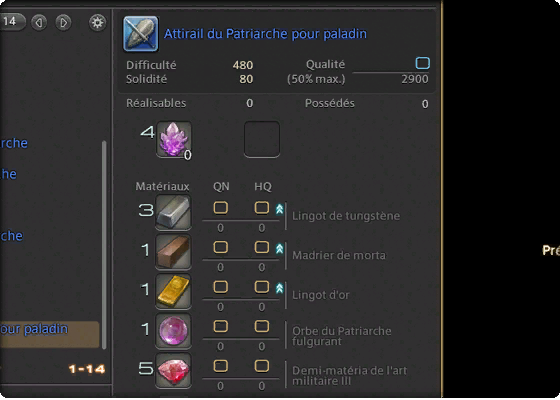Expand sub-recipe arrow beside Lingot d'or
The width and height of the screenshot is (560, 400).
(x=280, y=288)
